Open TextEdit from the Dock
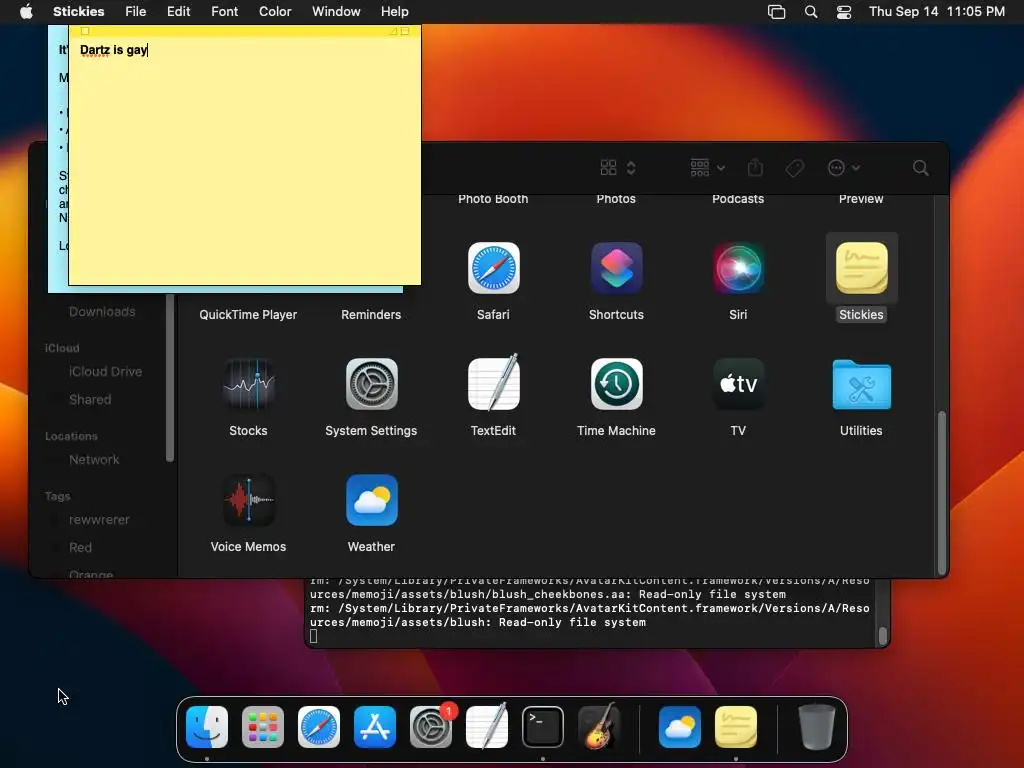1024x768 pixels. (487, 727)
